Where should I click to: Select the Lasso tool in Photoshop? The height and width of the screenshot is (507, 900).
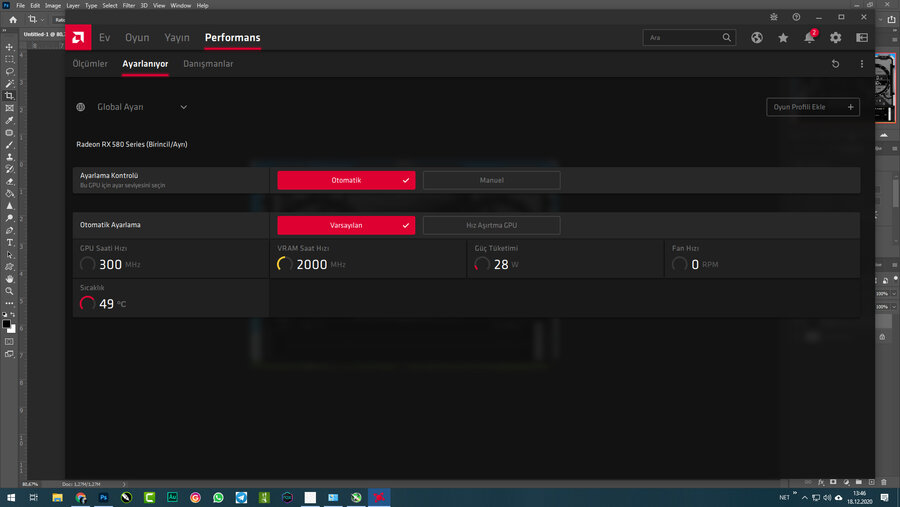coord(9,71)
